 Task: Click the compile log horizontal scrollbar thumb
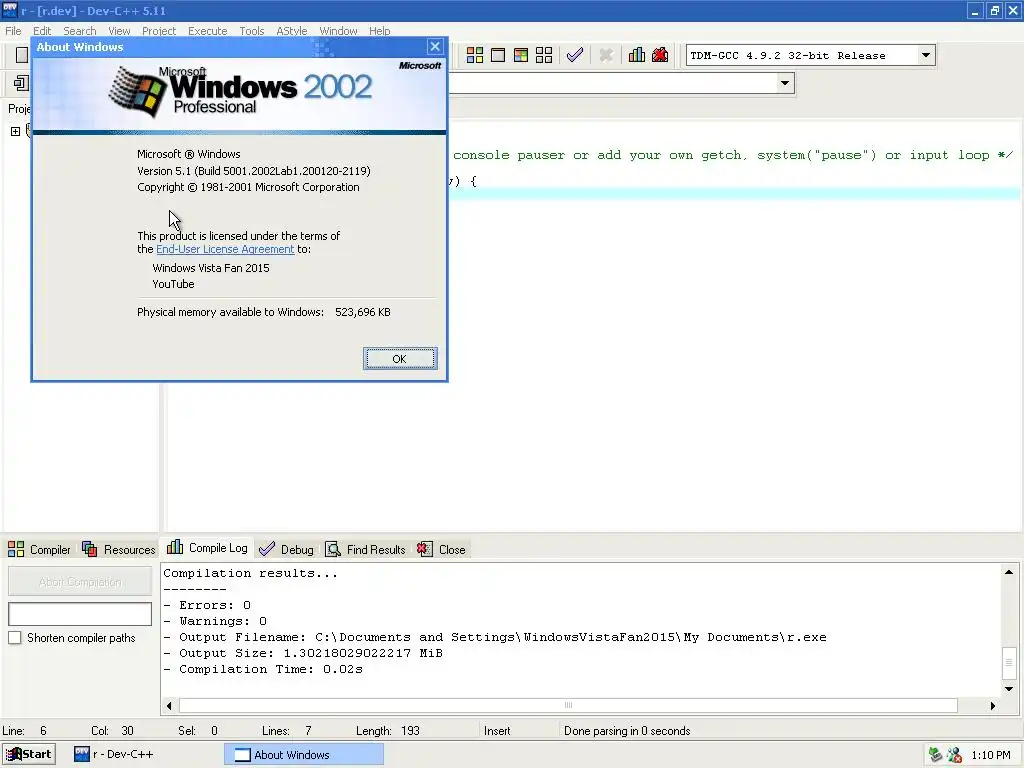568,705
